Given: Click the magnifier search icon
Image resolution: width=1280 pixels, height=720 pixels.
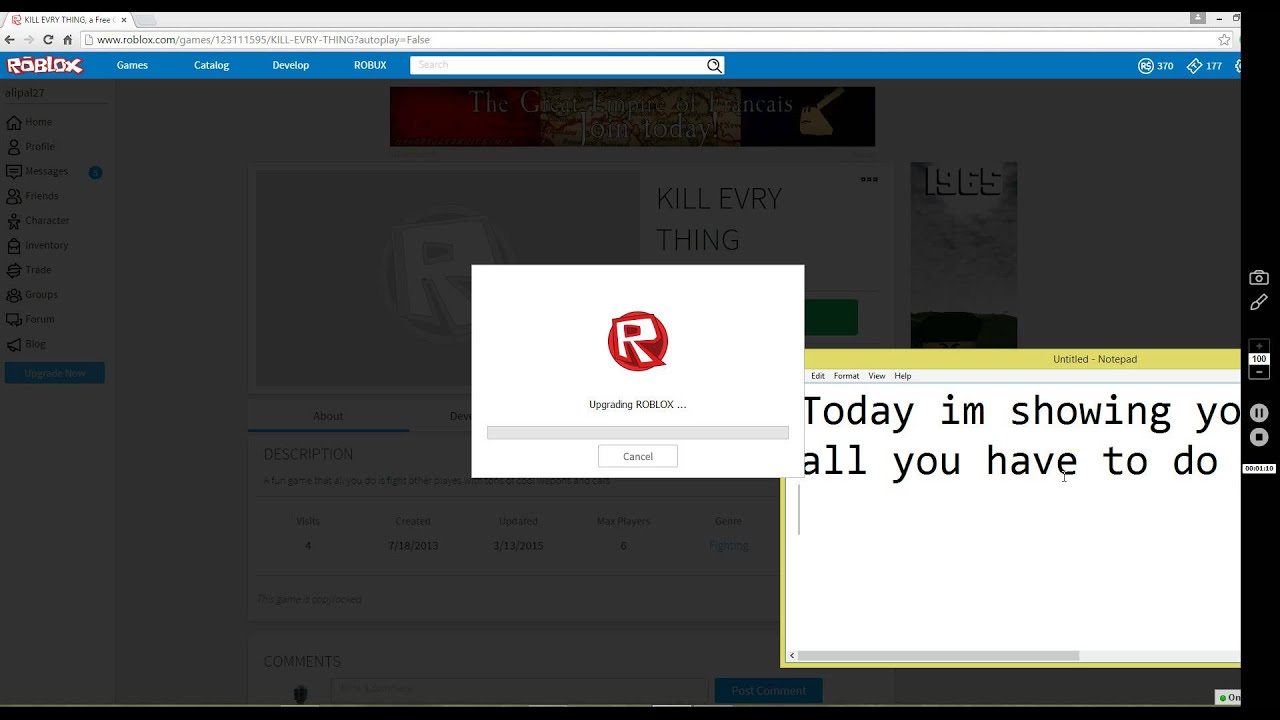Looking at the screenshot, I should point(714,65).
